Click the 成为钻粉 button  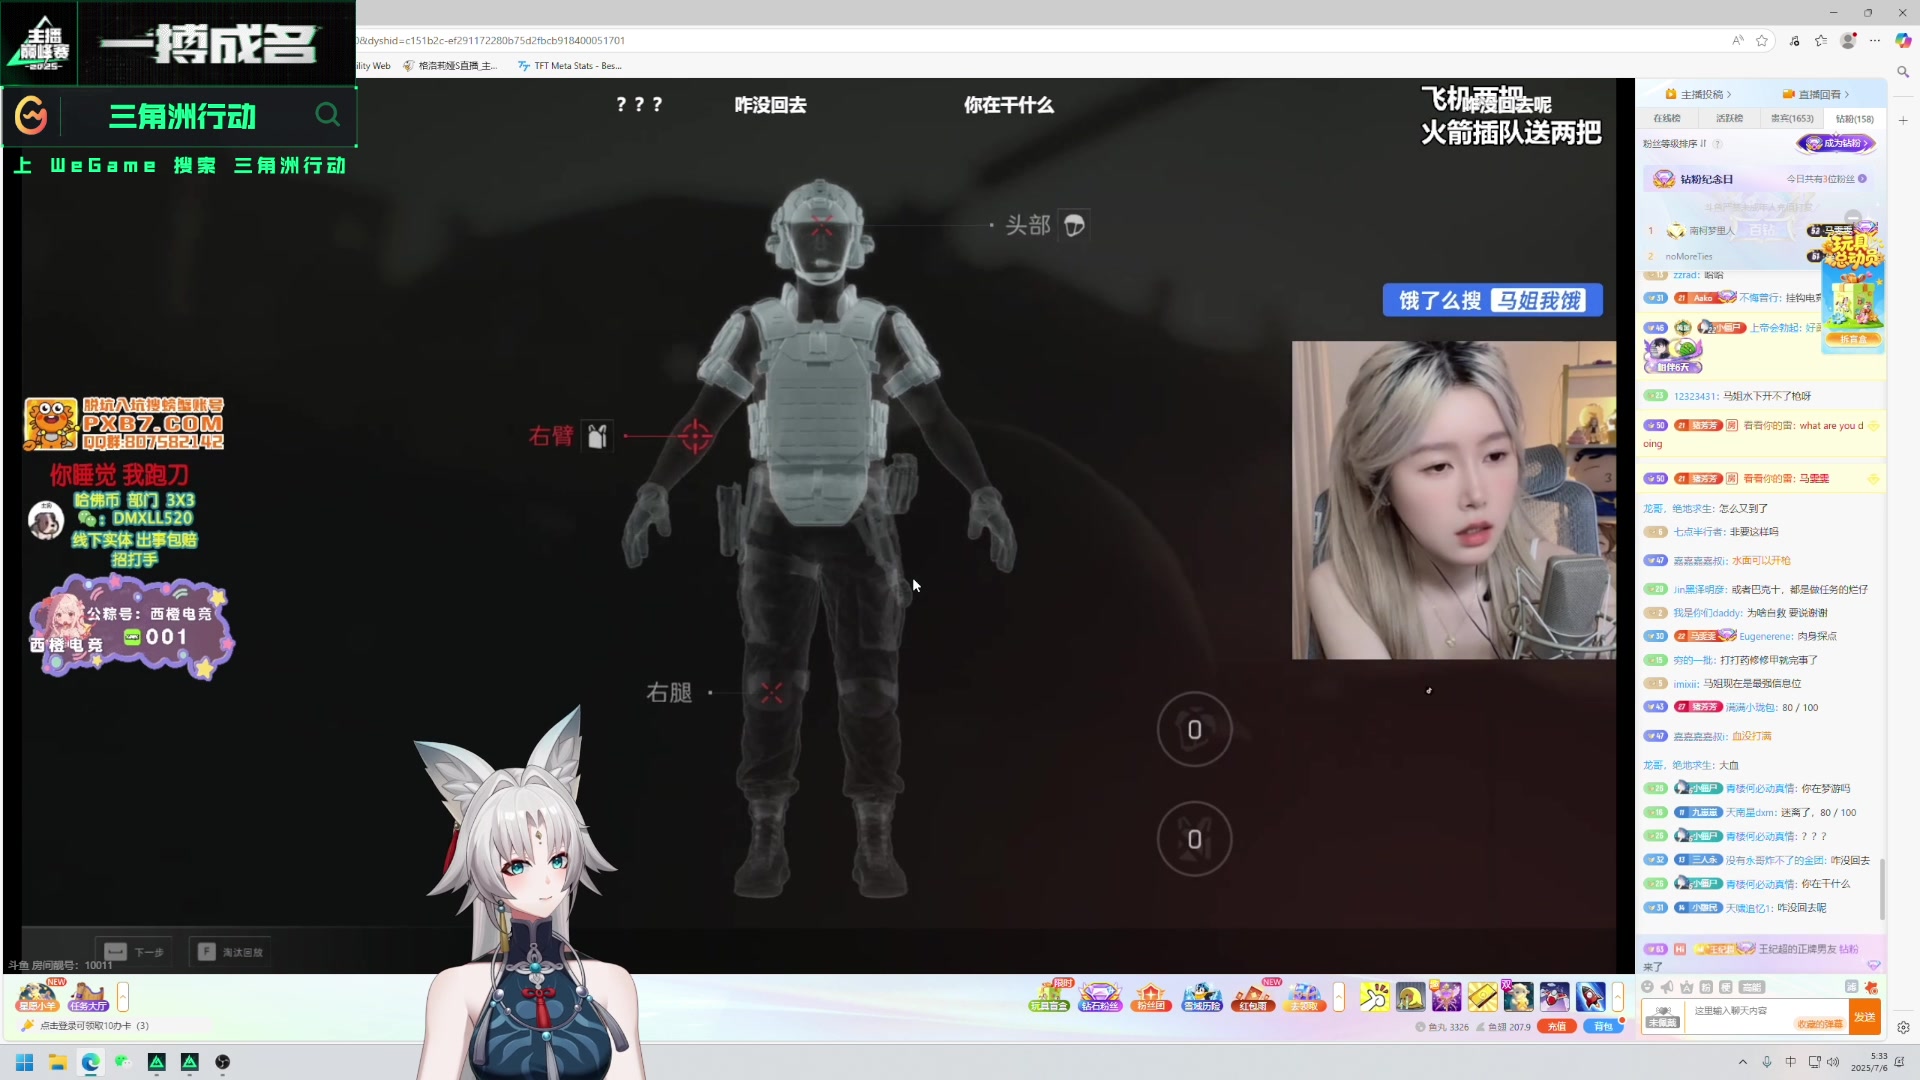(x=1836, y=143)
